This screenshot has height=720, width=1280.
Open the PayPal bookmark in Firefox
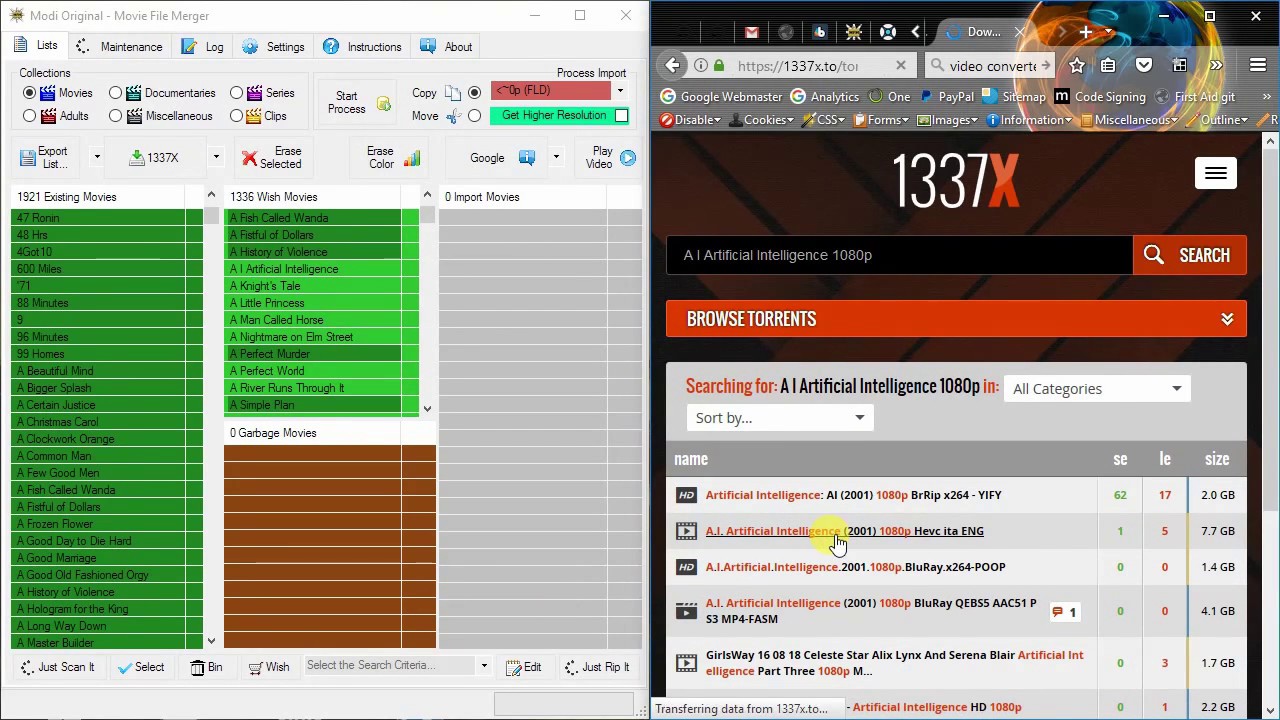tap(946, 97)
